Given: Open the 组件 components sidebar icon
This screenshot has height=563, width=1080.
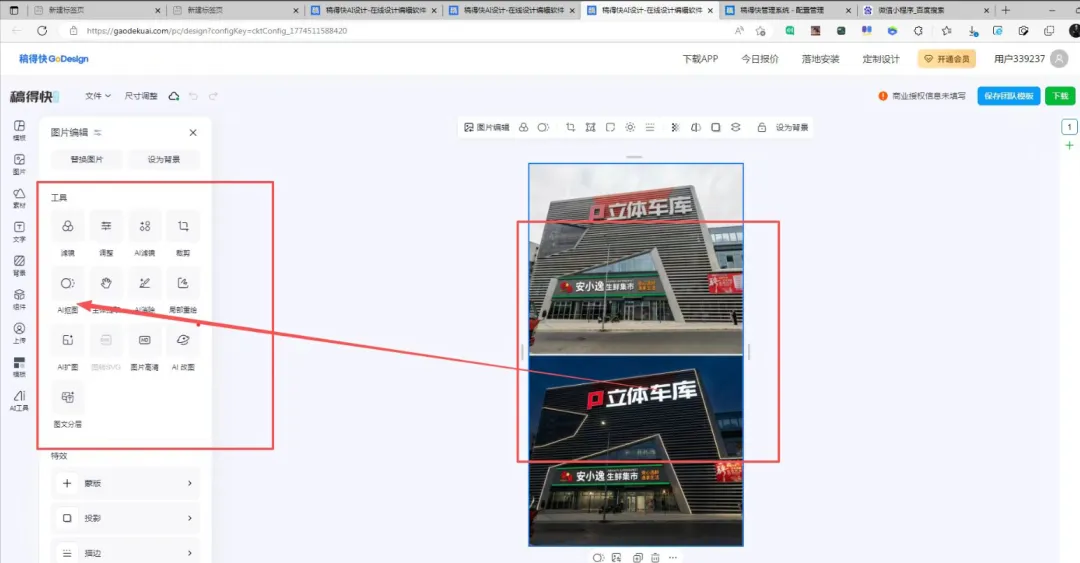Looking at the screenshot, I should 19,299.
